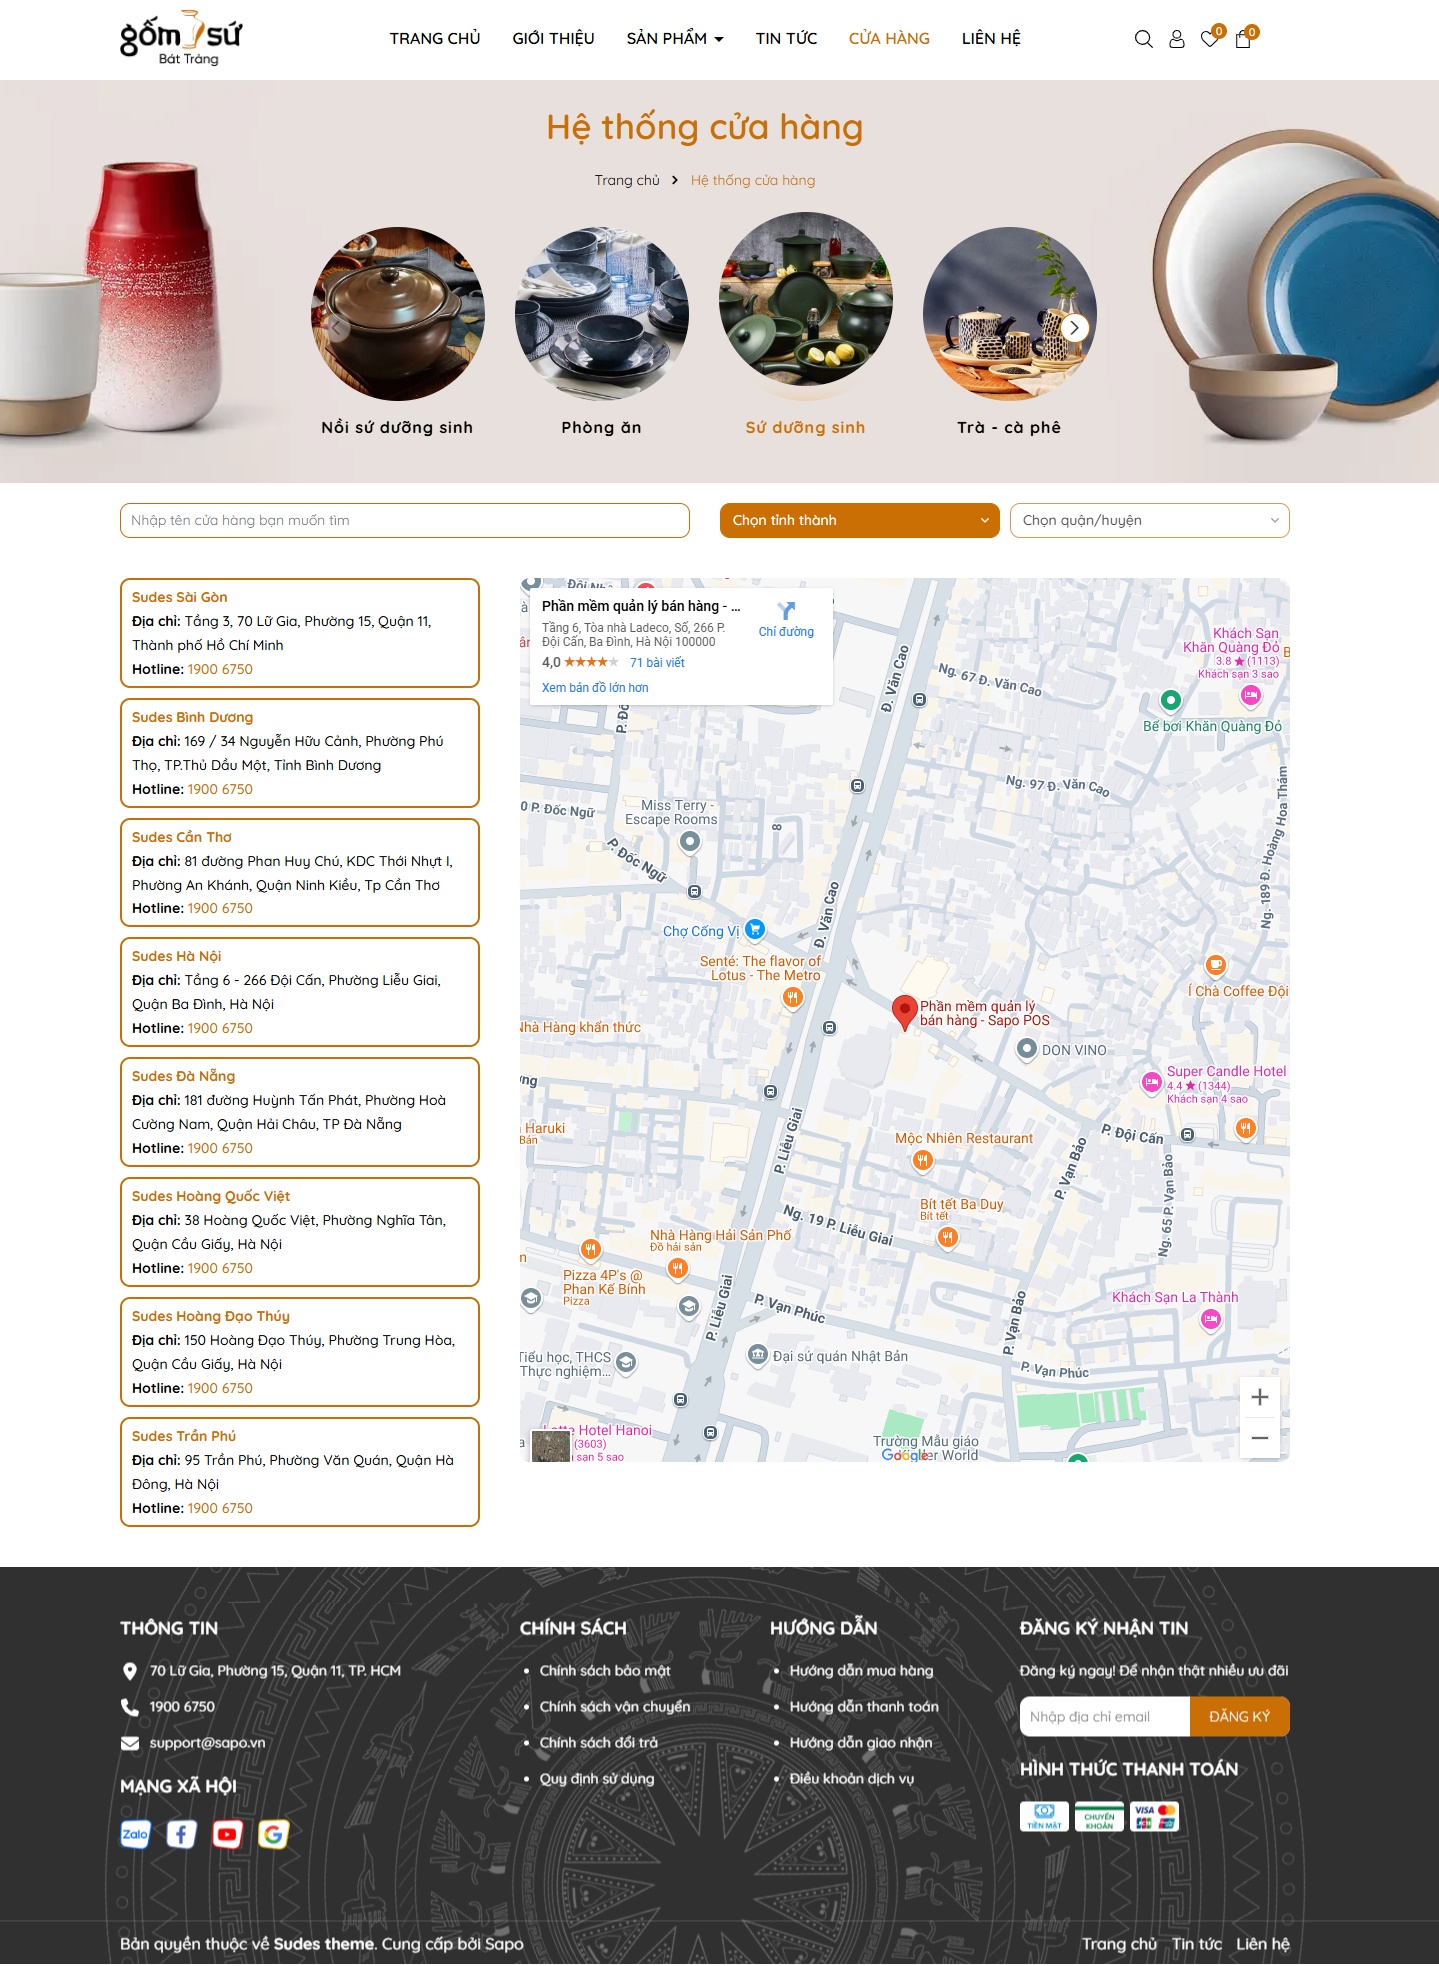Open the GIỚI THIỆU menu item
Viewport: 1439px width, 1966px height.
pos(553,39)
